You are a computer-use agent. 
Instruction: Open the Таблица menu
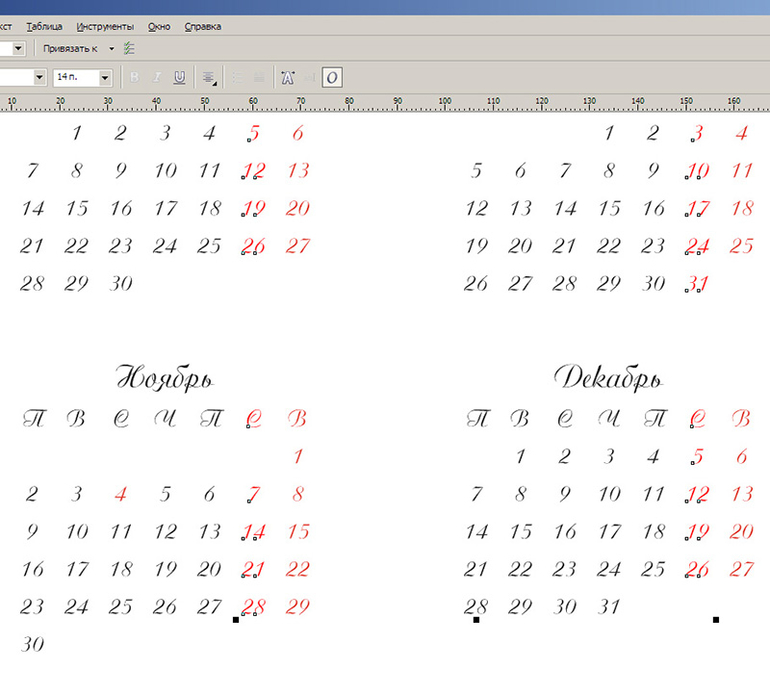tap(44, 27)
